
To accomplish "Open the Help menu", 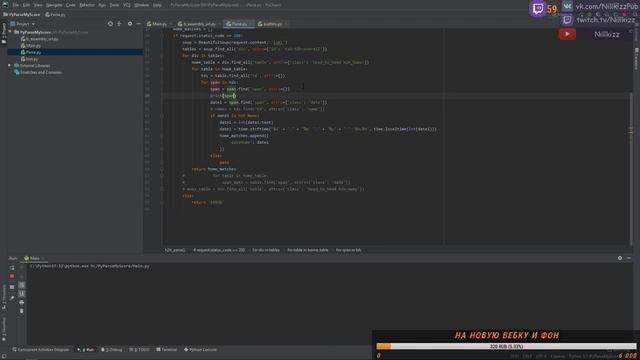I will (x=158, y=5).
